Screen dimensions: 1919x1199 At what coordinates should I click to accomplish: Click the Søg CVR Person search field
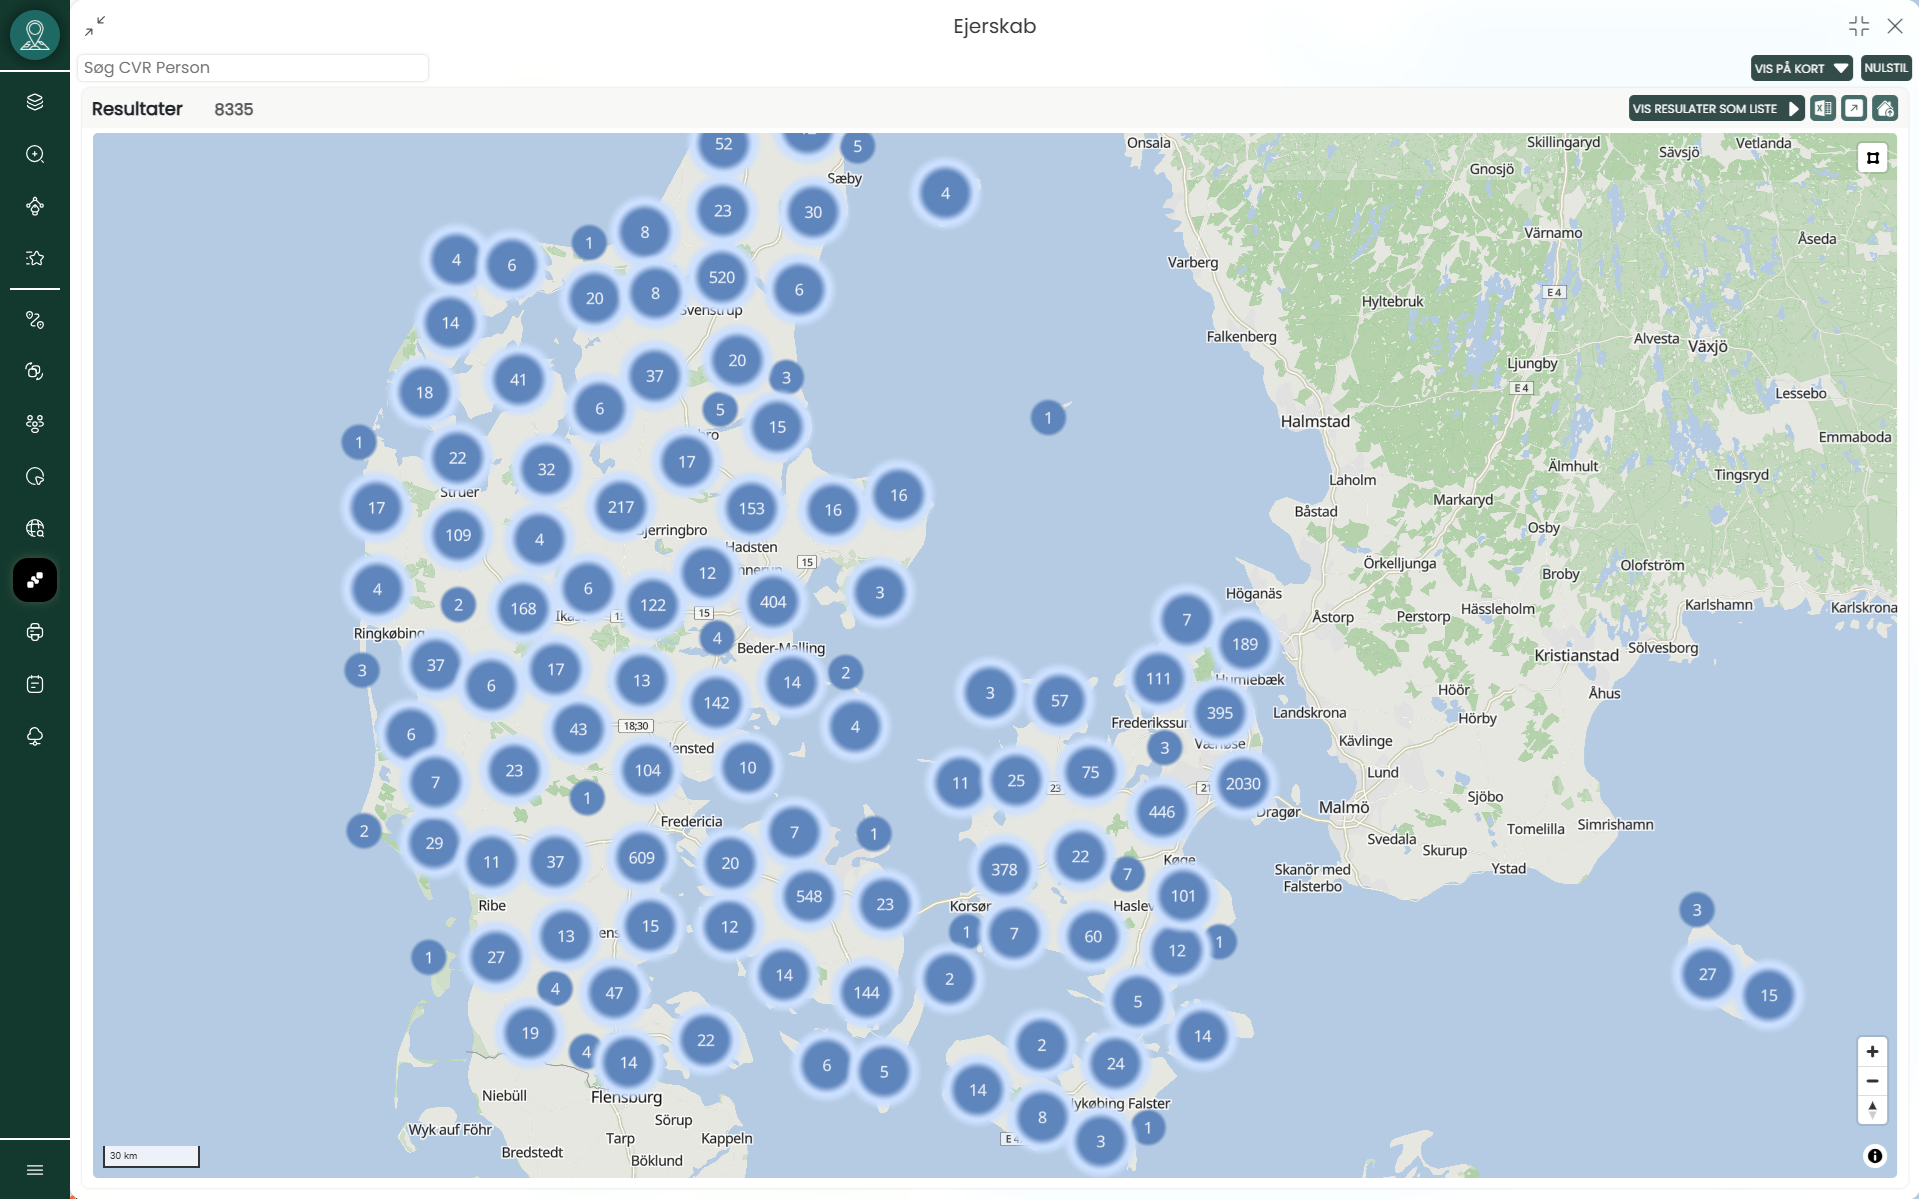tap(253, 67)
